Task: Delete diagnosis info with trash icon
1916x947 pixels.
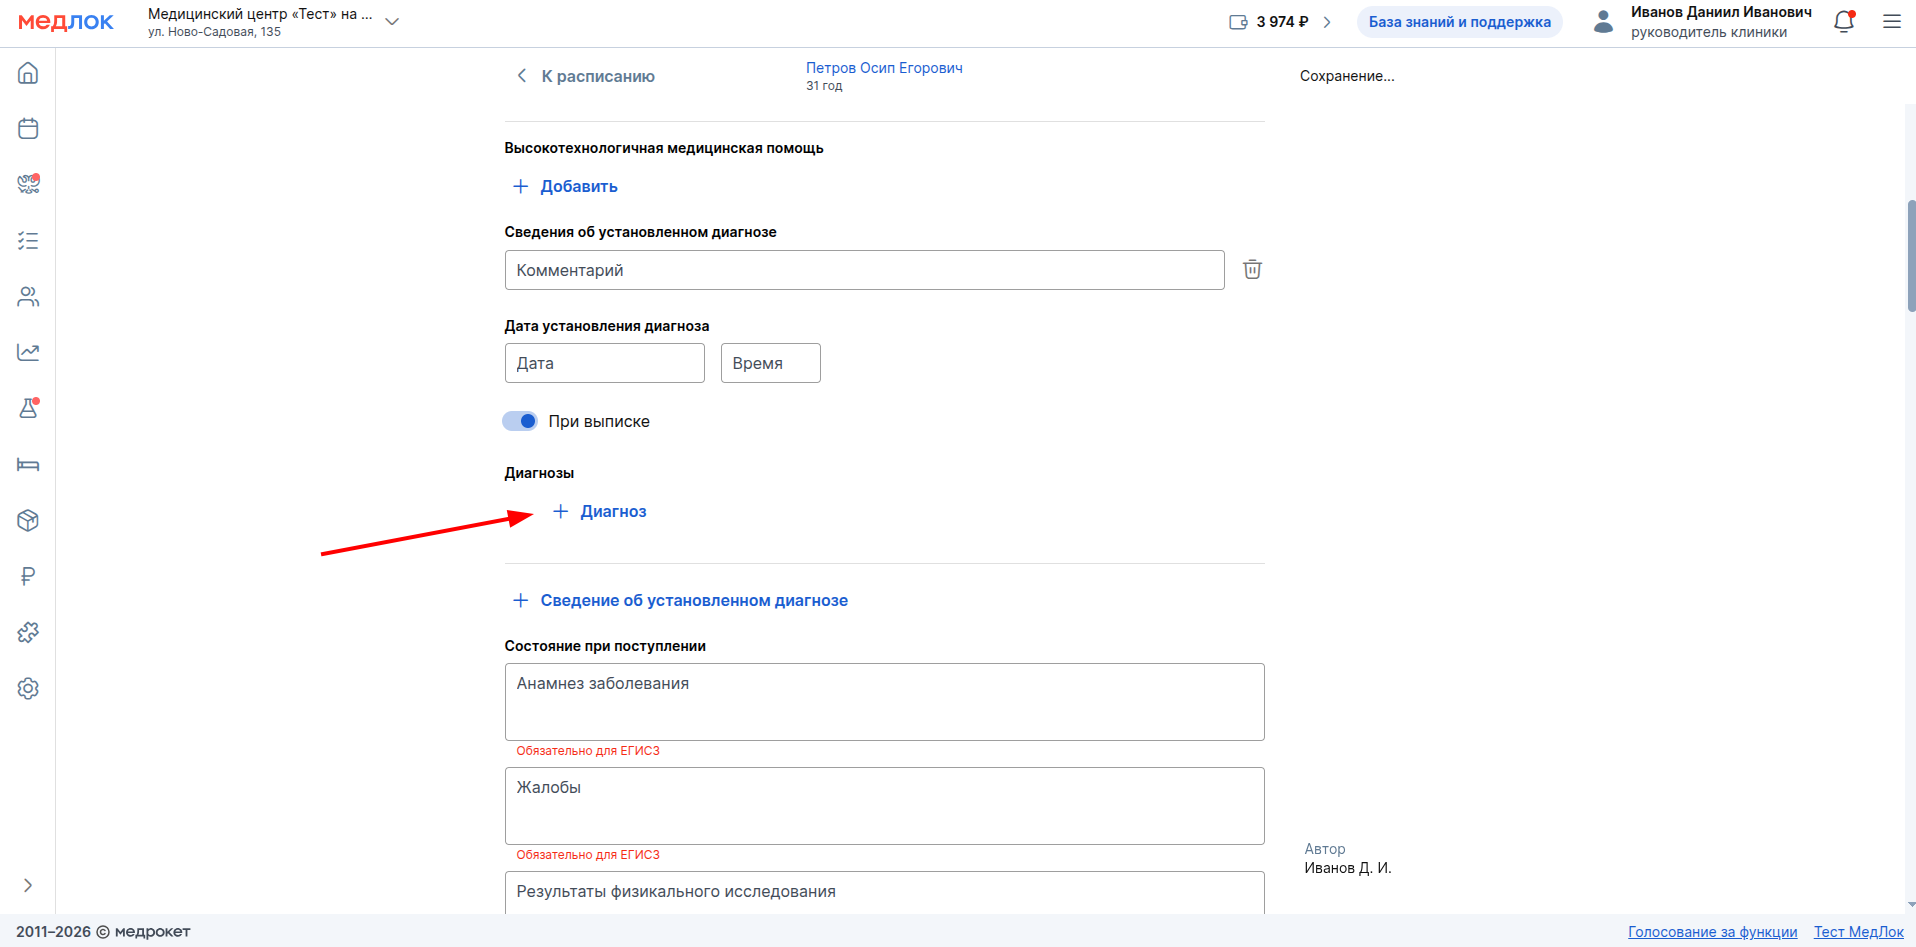Action: point(1252,269)
